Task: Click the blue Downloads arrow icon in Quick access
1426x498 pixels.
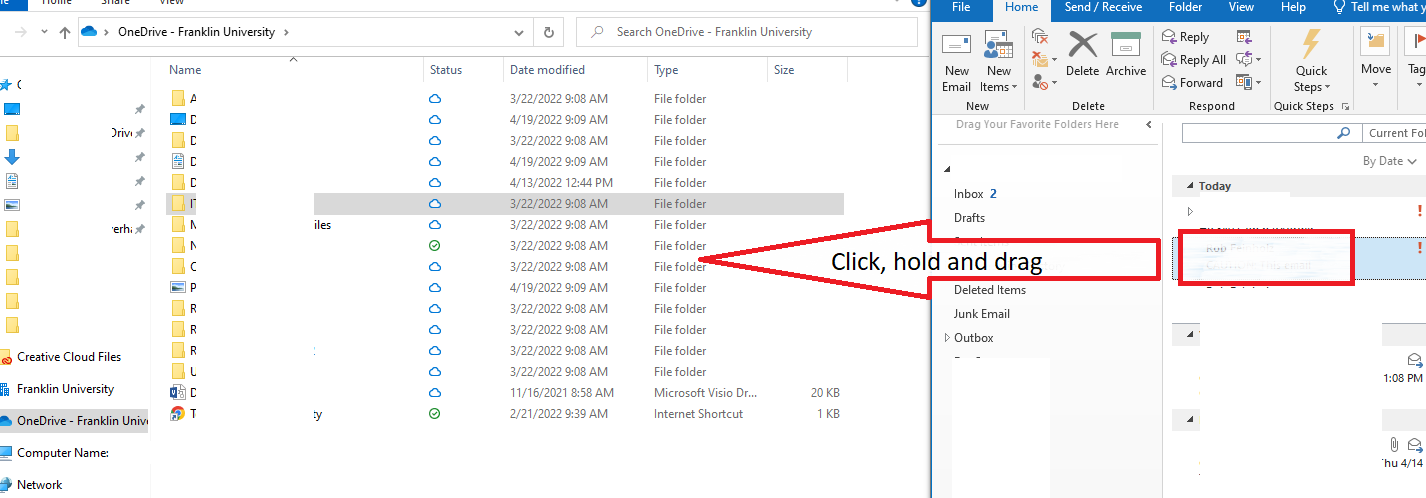Action: tap(12, 157)
